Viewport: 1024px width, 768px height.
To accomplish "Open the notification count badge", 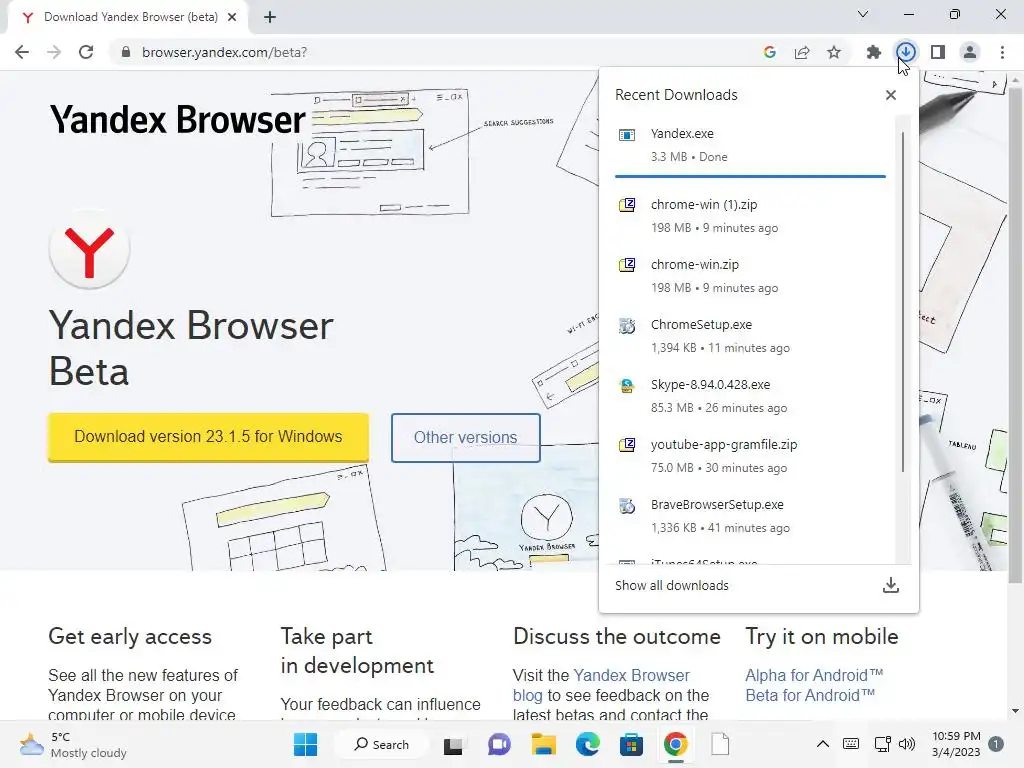I will point(996,744).
